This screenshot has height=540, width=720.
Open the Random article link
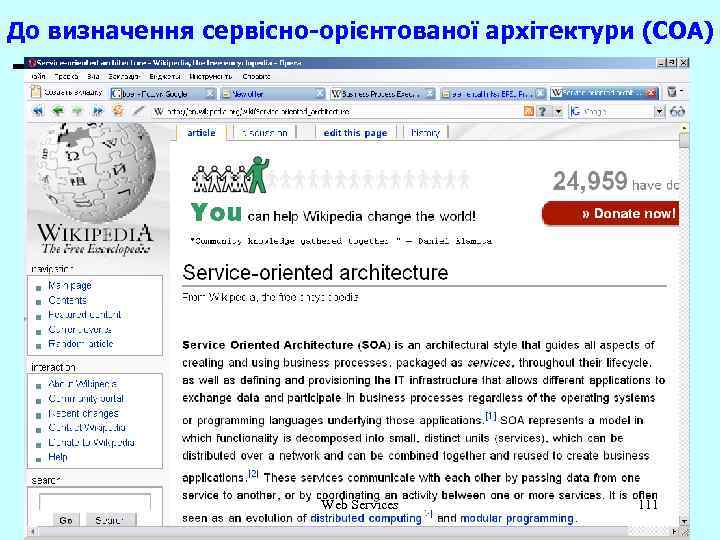81,344
